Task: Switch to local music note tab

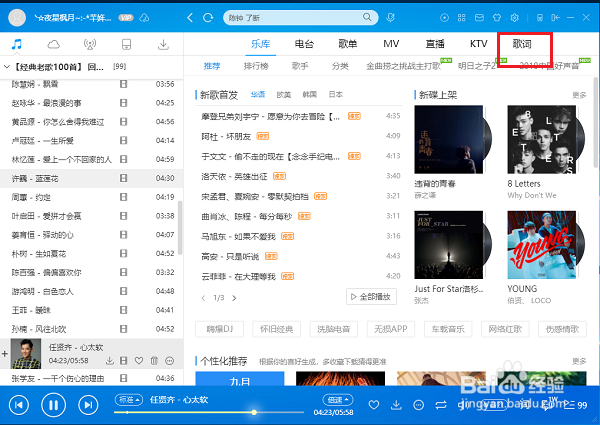Action: [16, 44]
